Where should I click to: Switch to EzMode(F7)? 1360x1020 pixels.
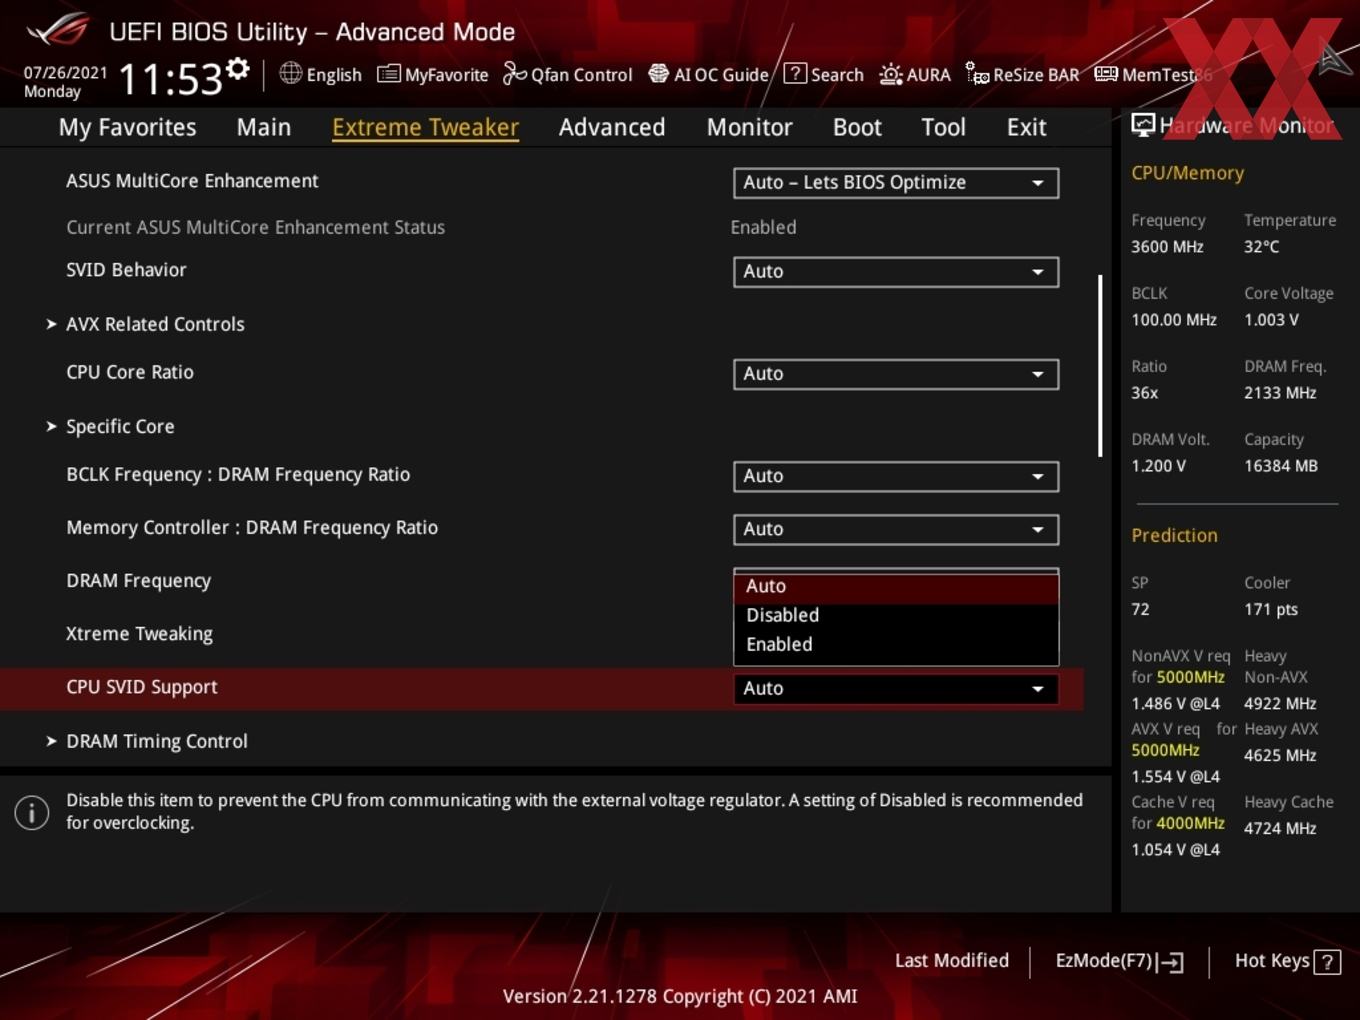tap(1120, 961)
